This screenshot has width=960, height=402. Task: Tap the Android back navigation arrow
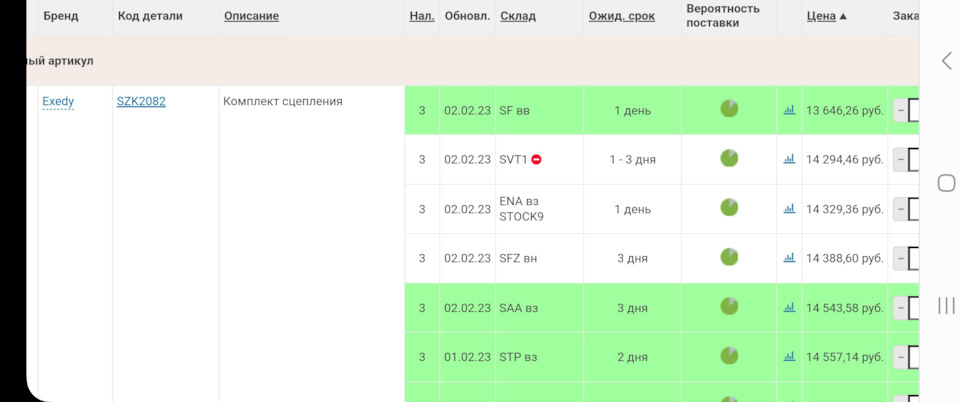point(947,61)
